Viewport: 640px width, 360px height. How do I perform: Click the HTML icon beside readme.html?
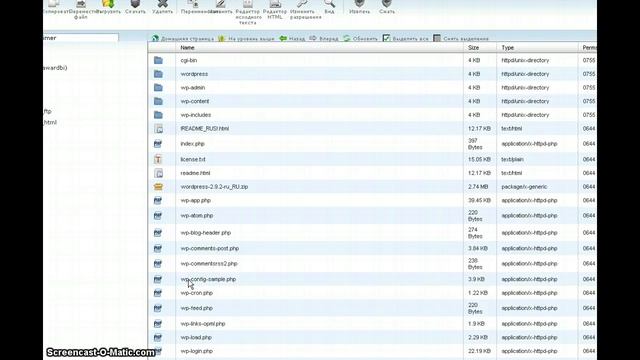pos(158,173)
